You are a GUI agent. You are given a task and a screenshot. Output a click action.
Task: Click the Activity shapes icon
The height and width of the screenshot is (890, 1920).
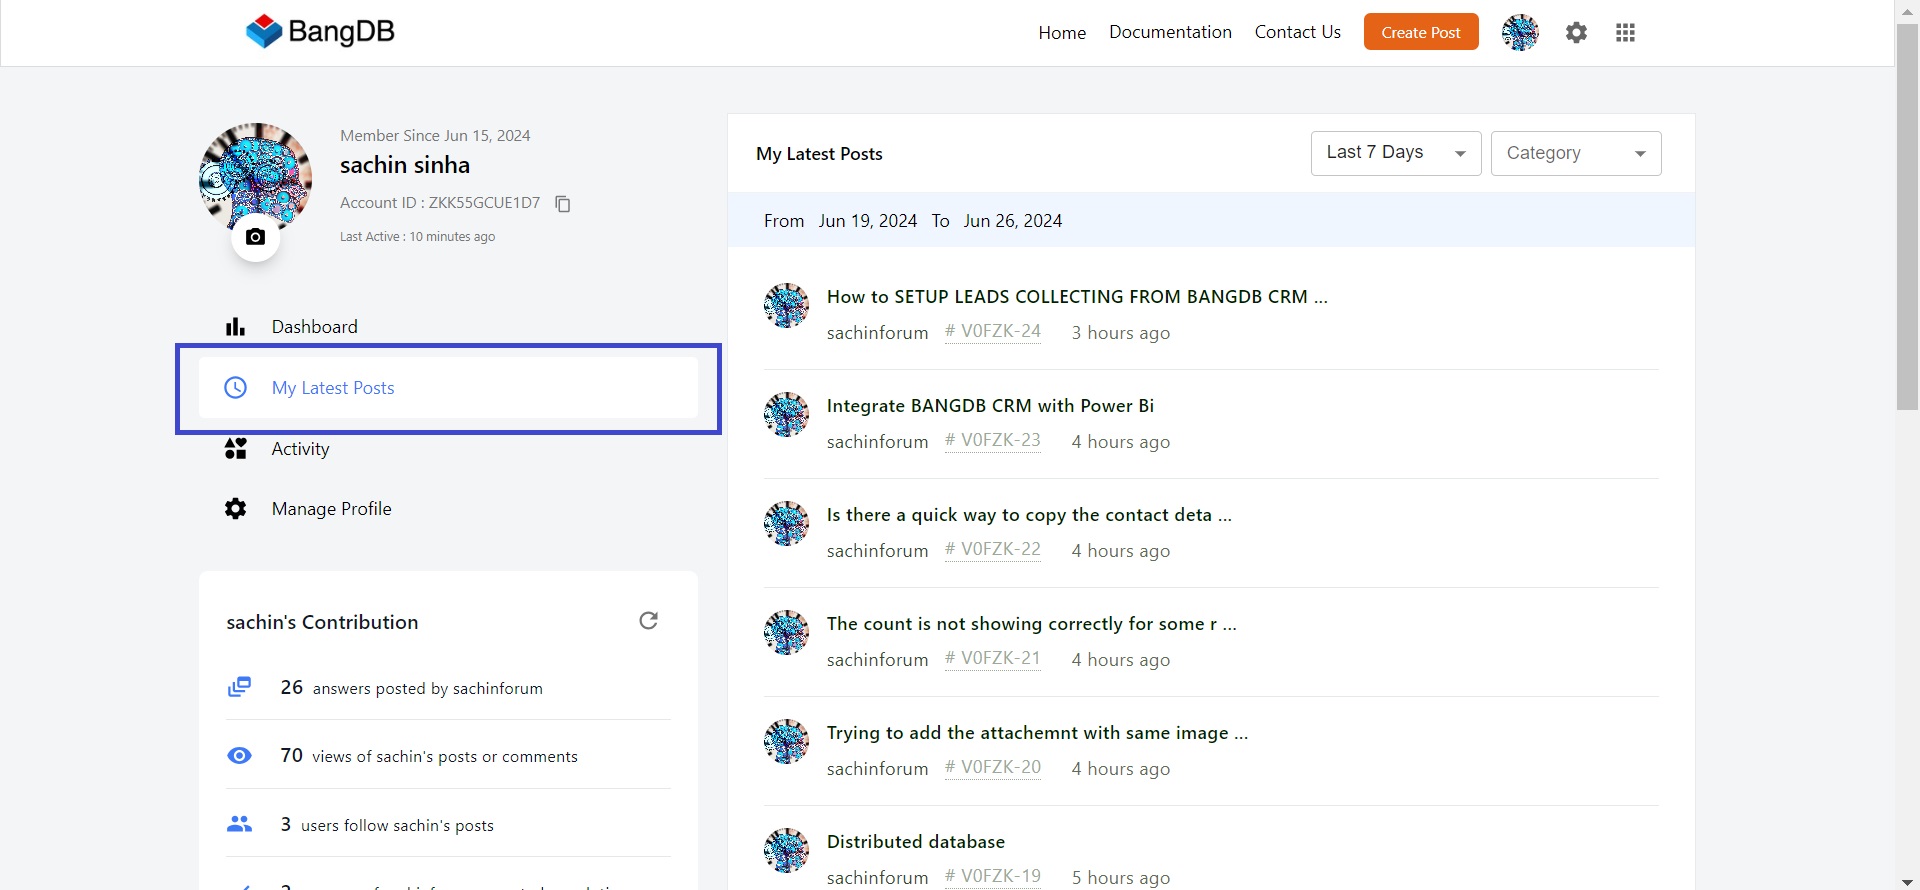pos(235,449)
